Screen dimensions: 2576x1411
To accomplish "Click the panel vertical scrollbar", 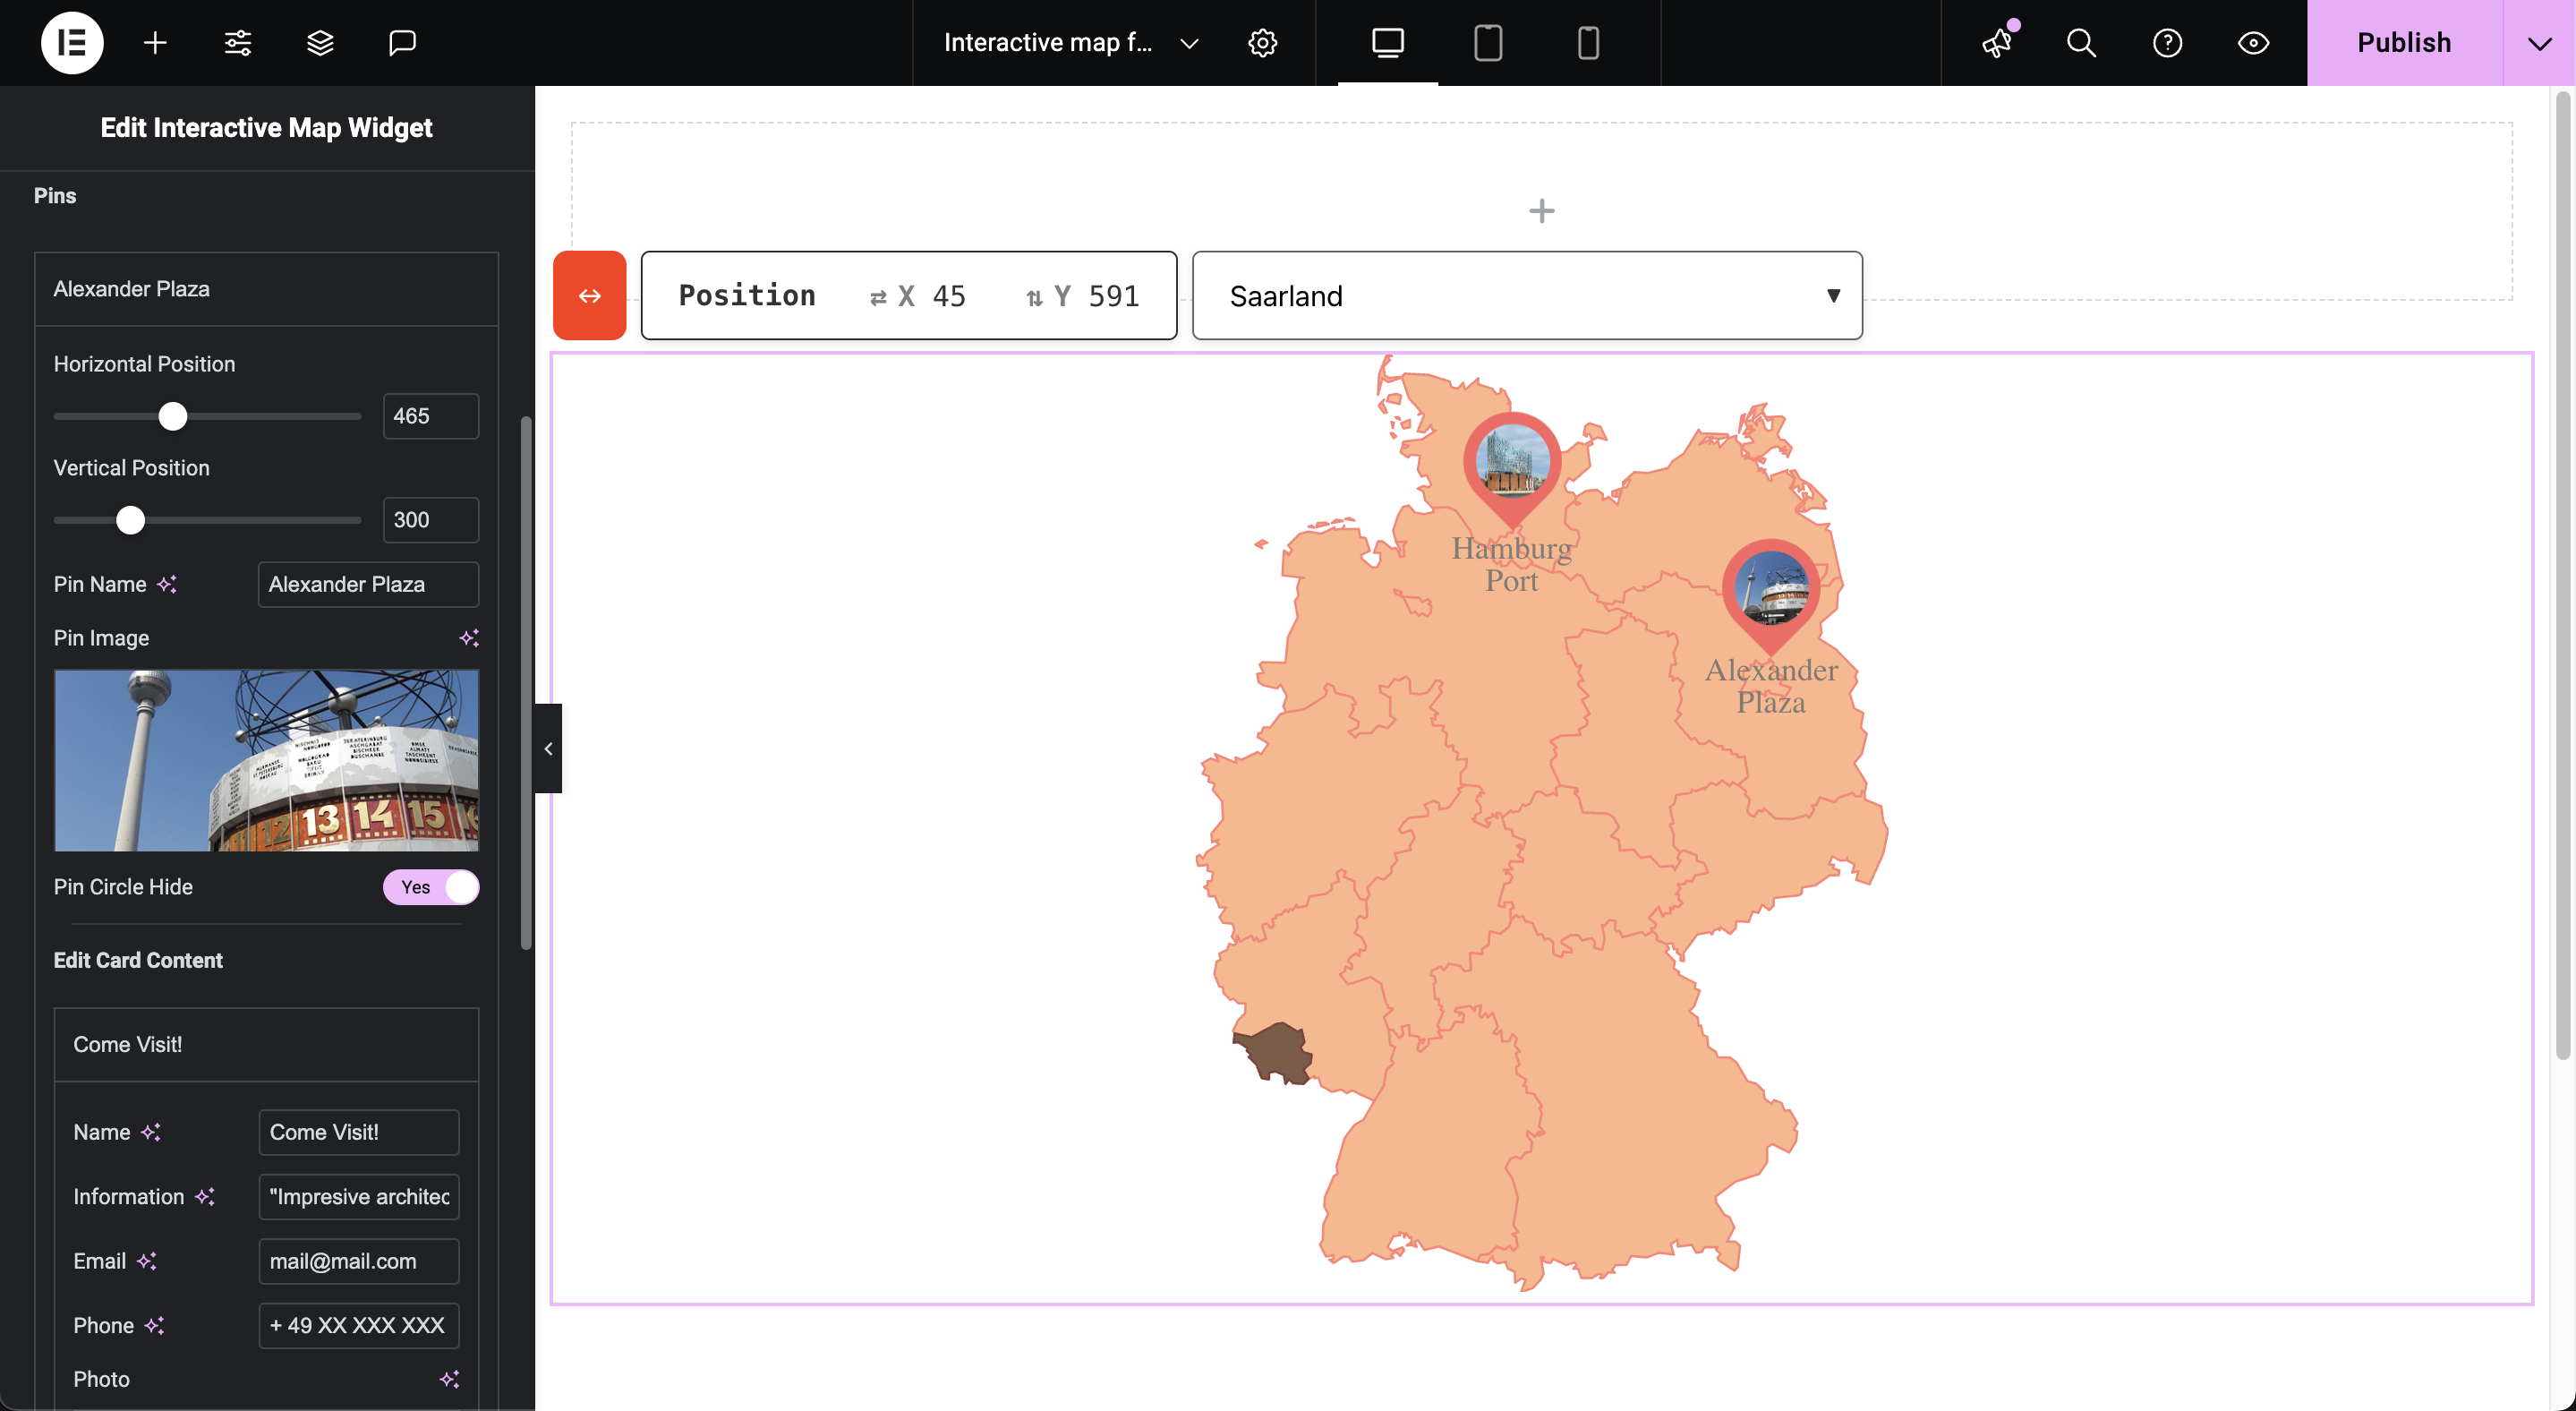I will 526,682.
